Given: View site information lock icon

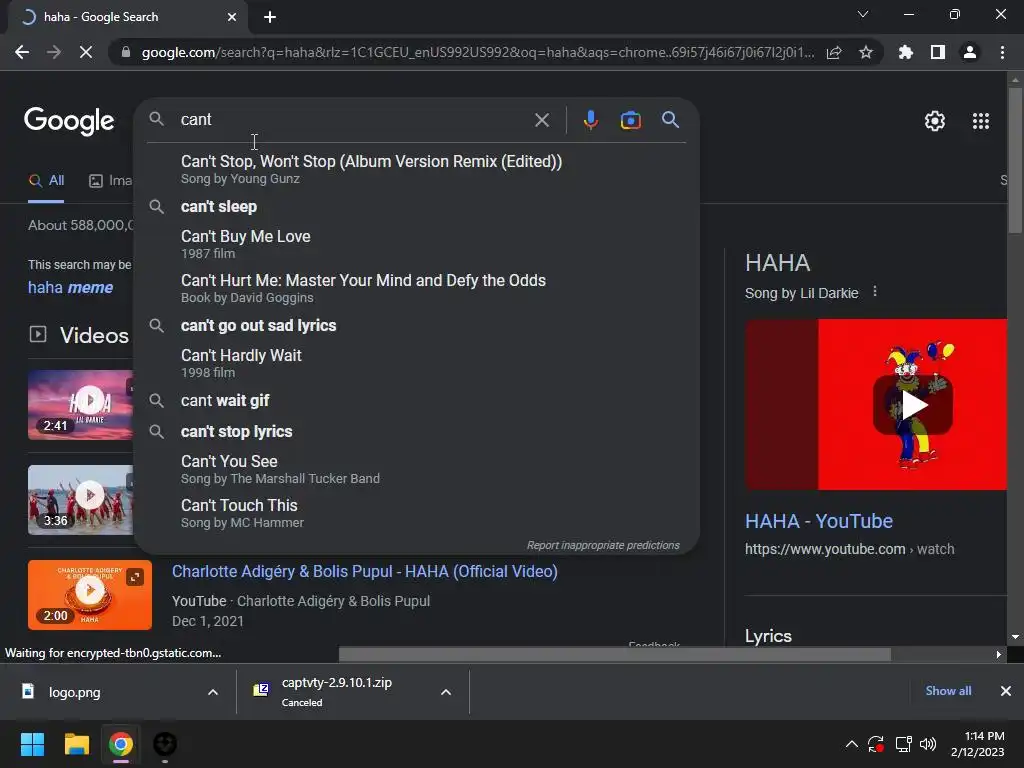Looking at the screenshot, I should (x=125, y=52).
